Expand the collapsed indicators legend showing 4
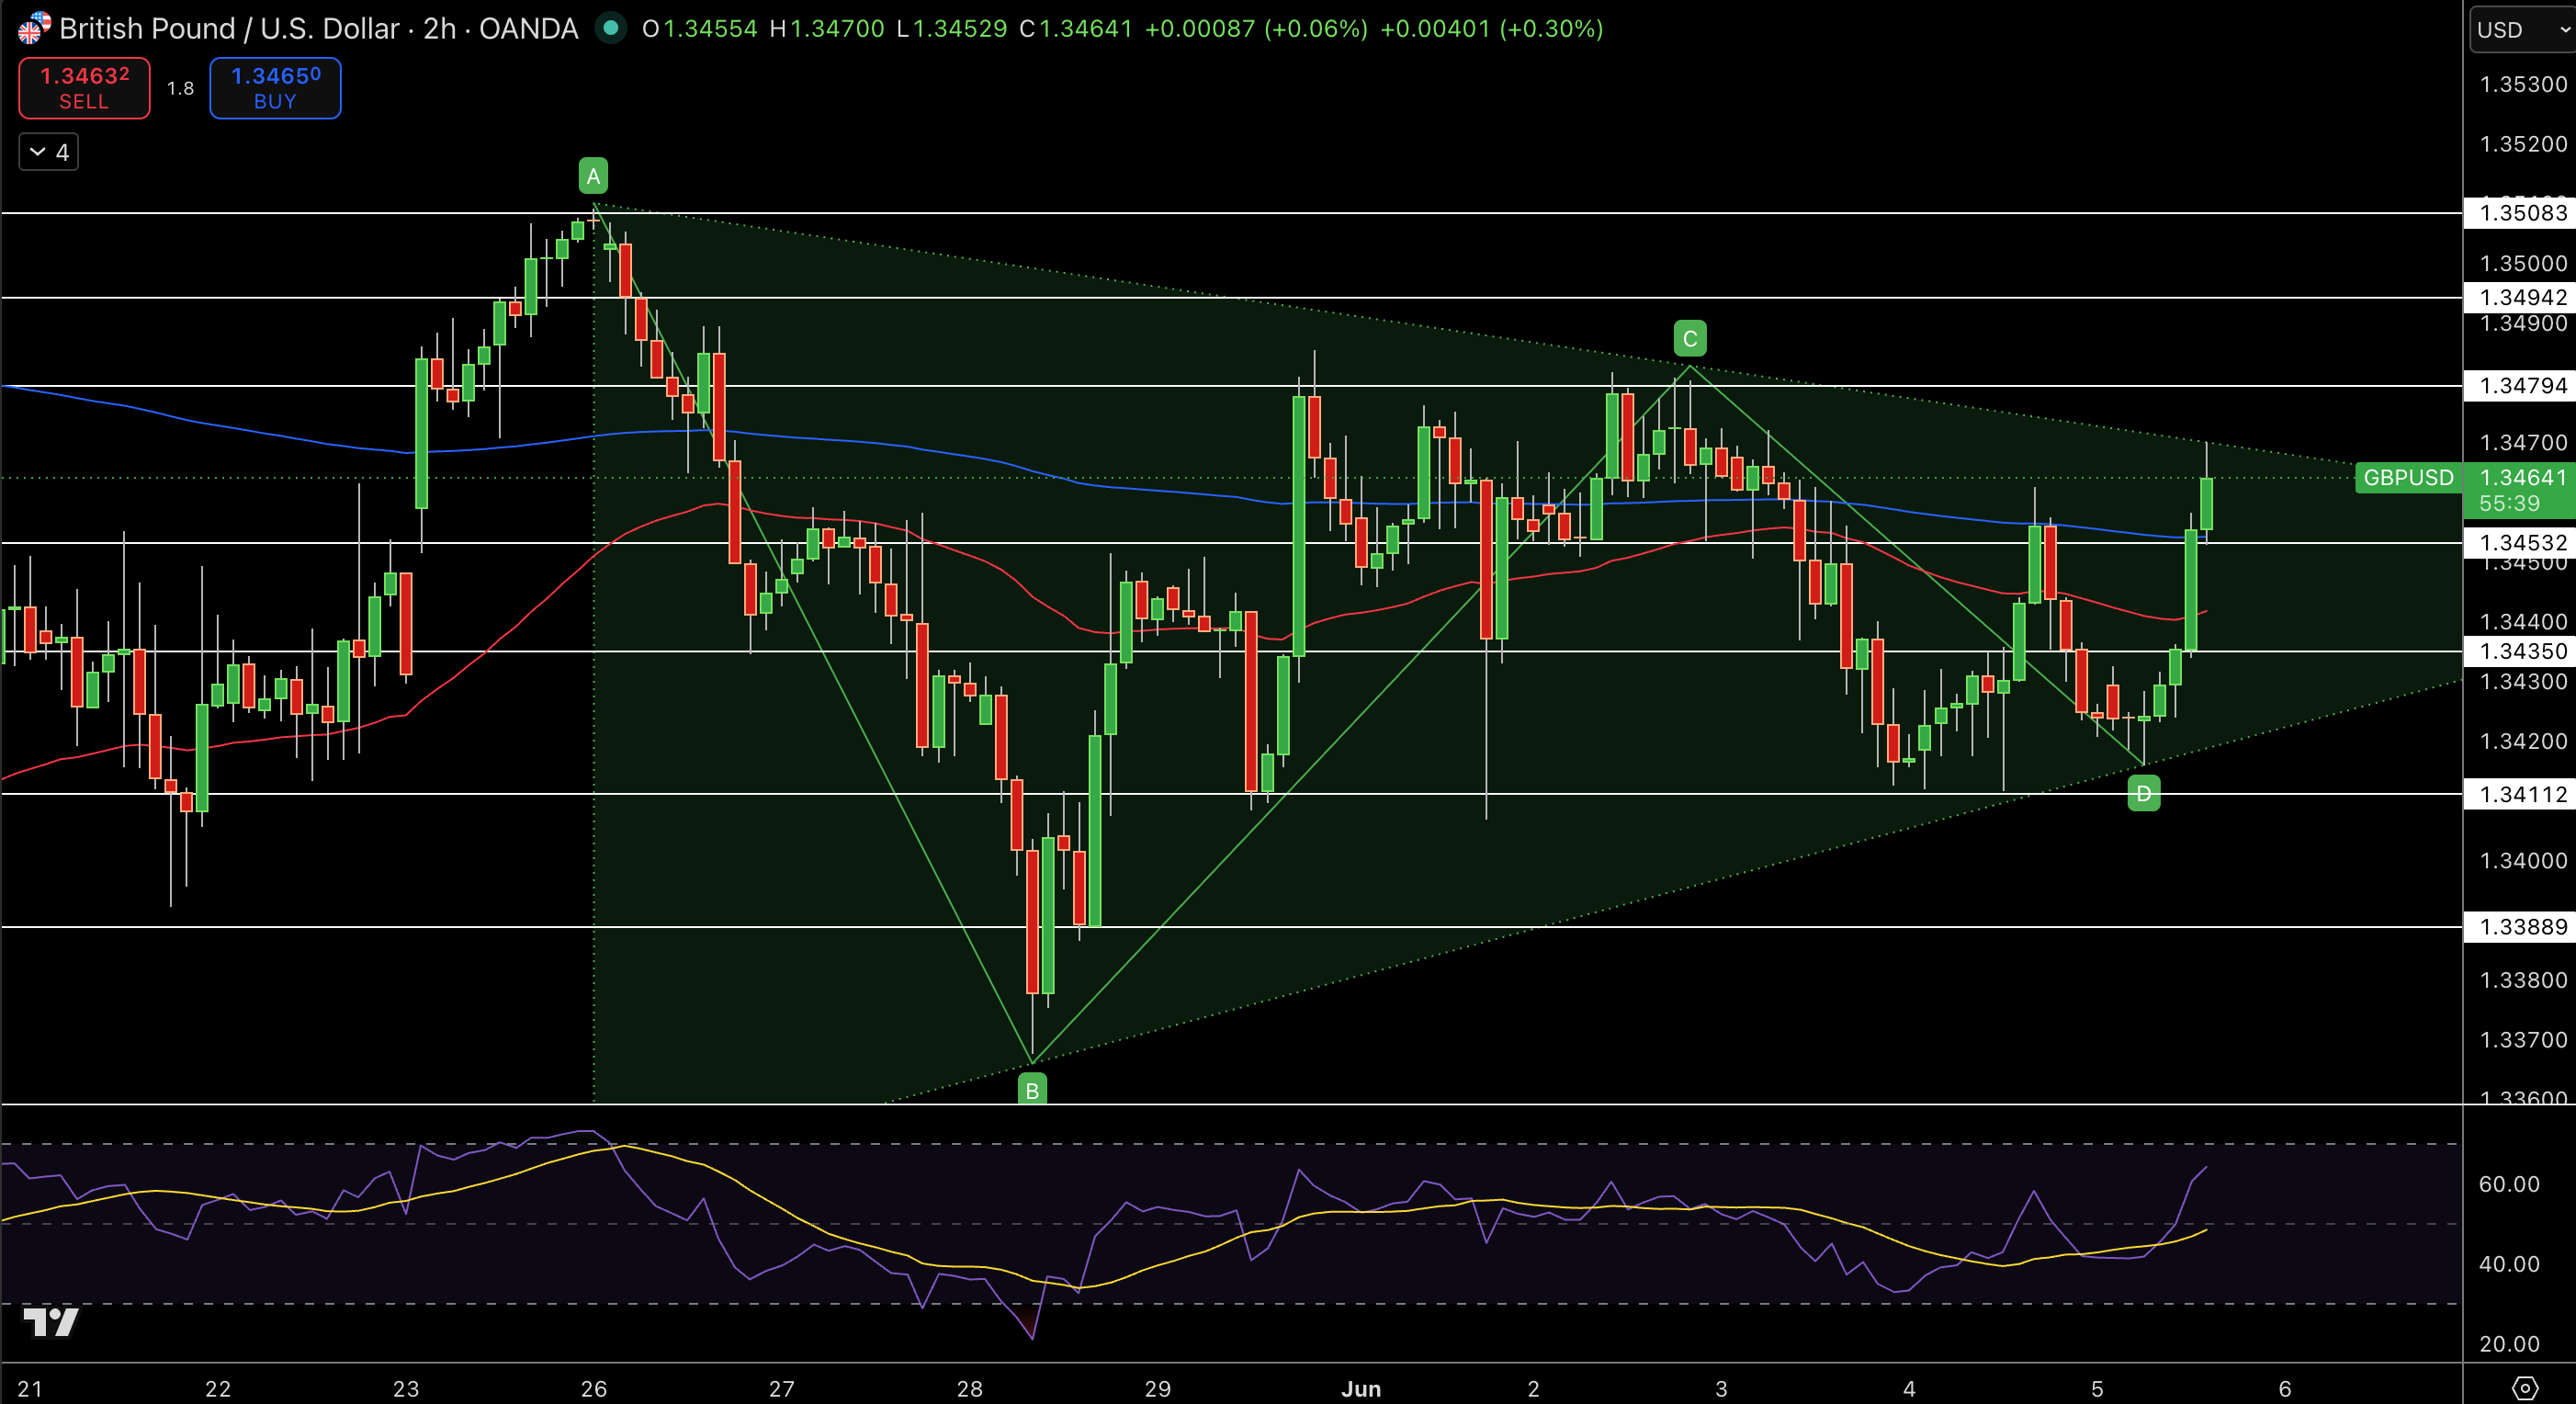2576x1404 pixels. pyautogui.click(x=49, y=152)
